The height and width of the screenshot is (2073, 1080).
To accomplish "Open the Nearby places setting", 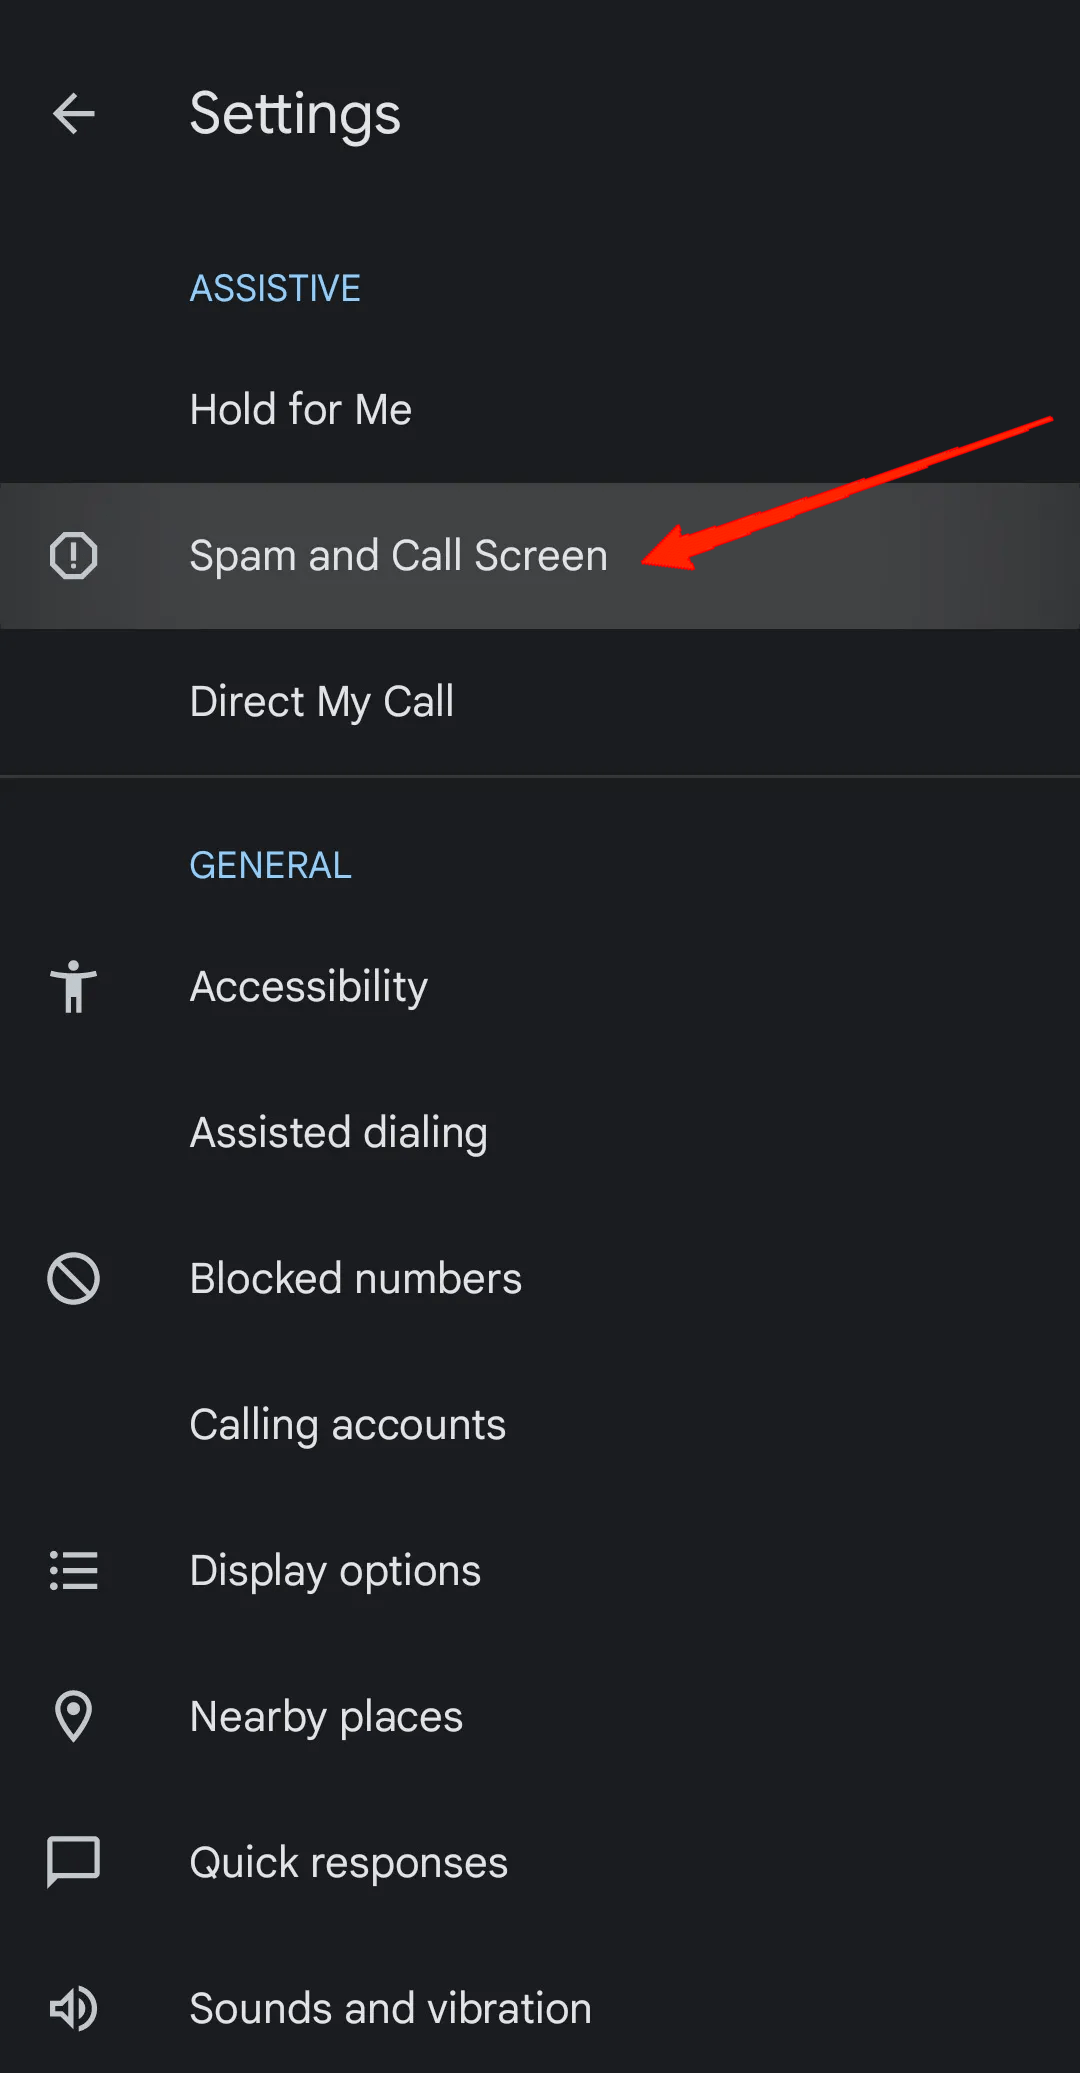I will click(326, 1716).
